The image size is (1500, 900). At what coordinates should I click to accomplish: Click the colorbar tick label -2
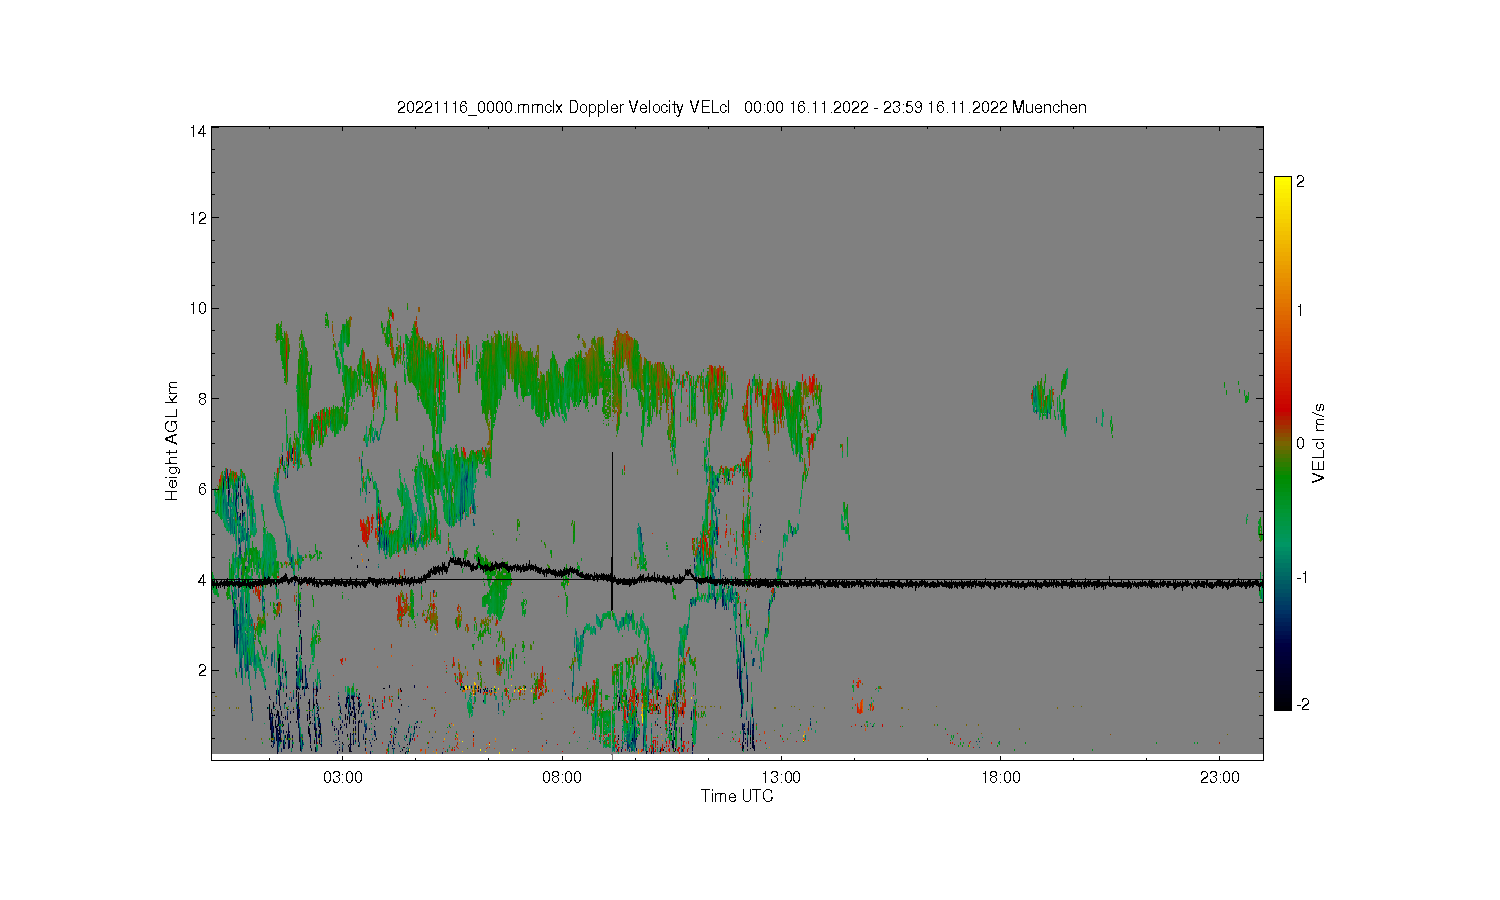coord(1303,704)
